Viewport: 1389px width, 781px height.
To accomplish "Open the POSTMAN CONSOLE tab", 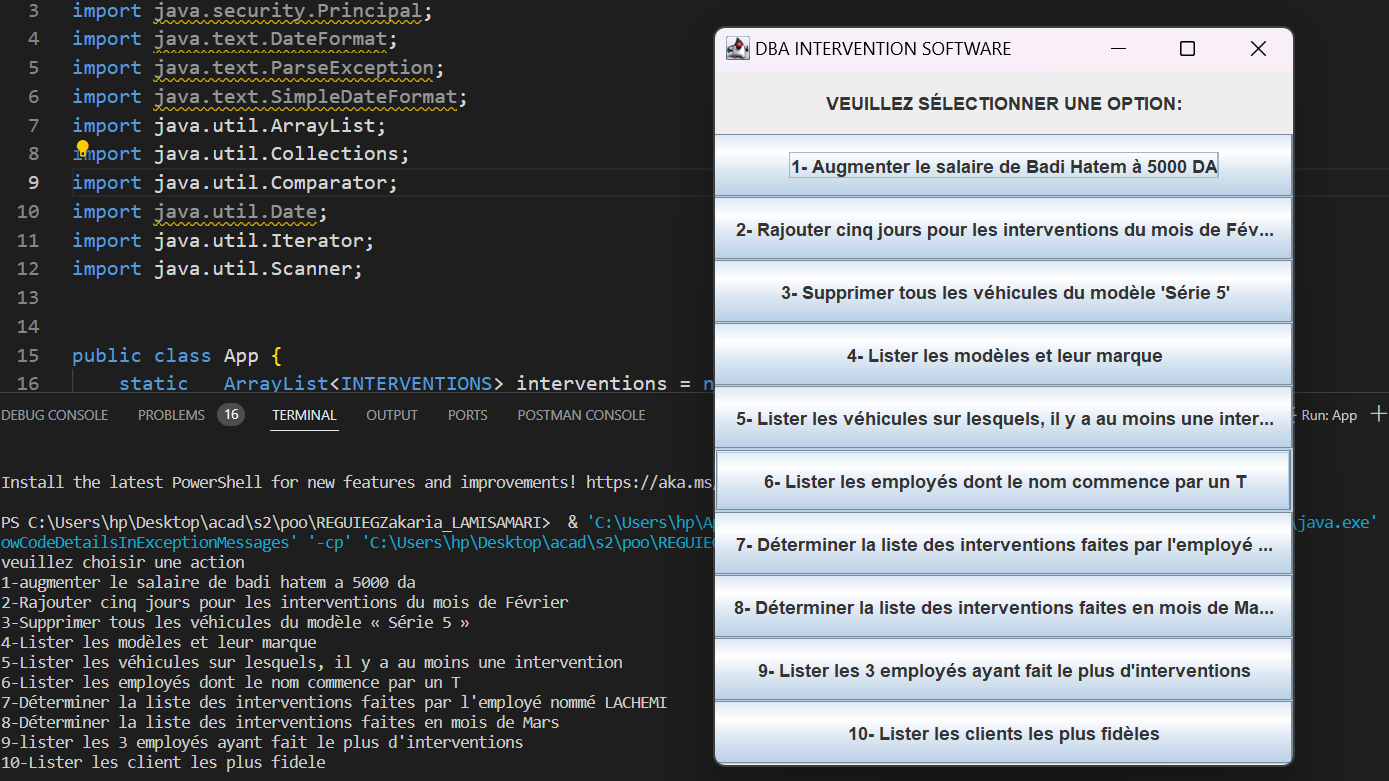I will pyautogui.click(x=581, y=414).
